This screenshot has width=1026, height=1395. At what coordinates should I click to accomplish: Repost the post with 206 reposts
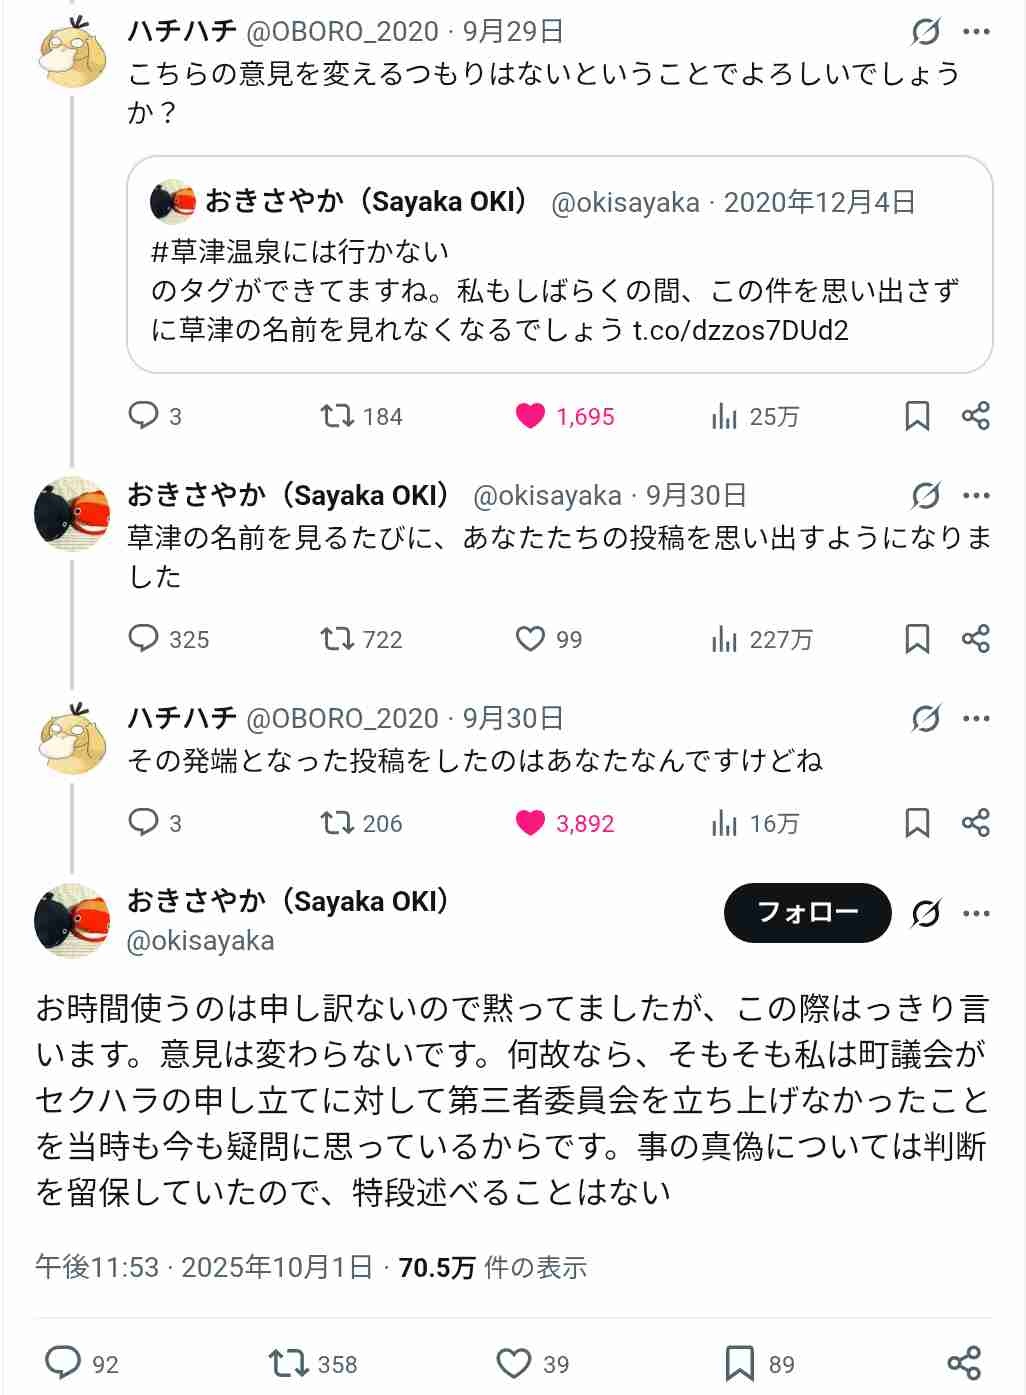click(x=337, y=822)
